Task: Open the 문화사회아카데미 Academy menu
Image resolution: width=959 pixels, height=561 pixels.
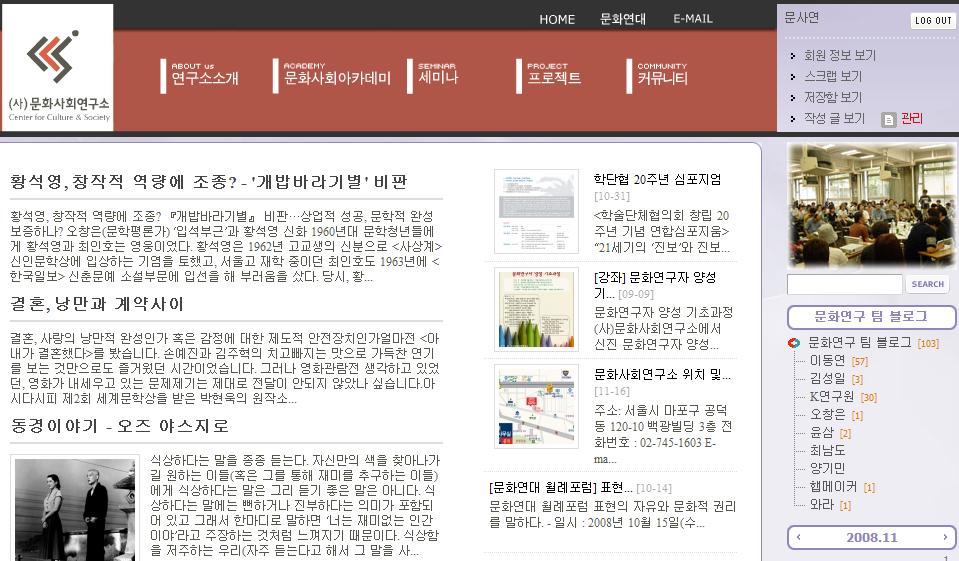Action: coord(333,75)
